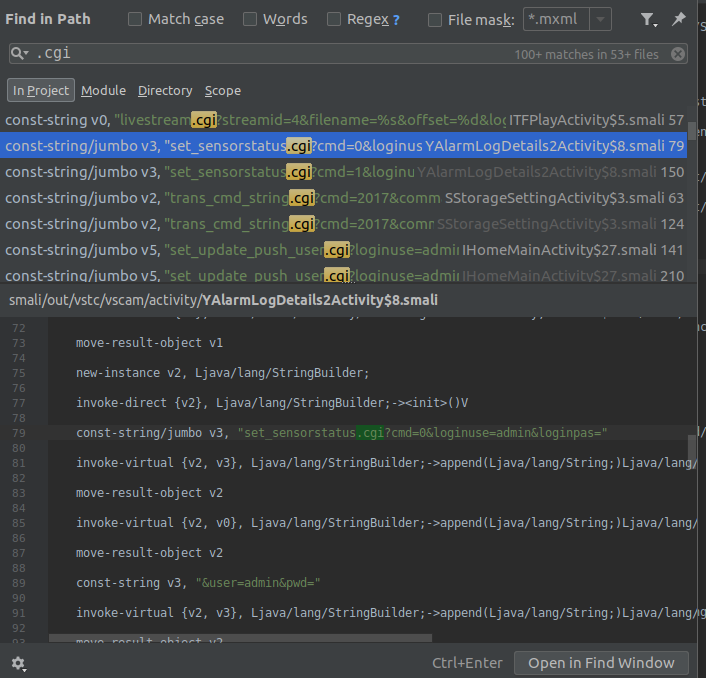This screenshot has height=678, width=706.
Task: Select result YAlarmLogDetails2Activity$8.smali 150
Action: 344,172
